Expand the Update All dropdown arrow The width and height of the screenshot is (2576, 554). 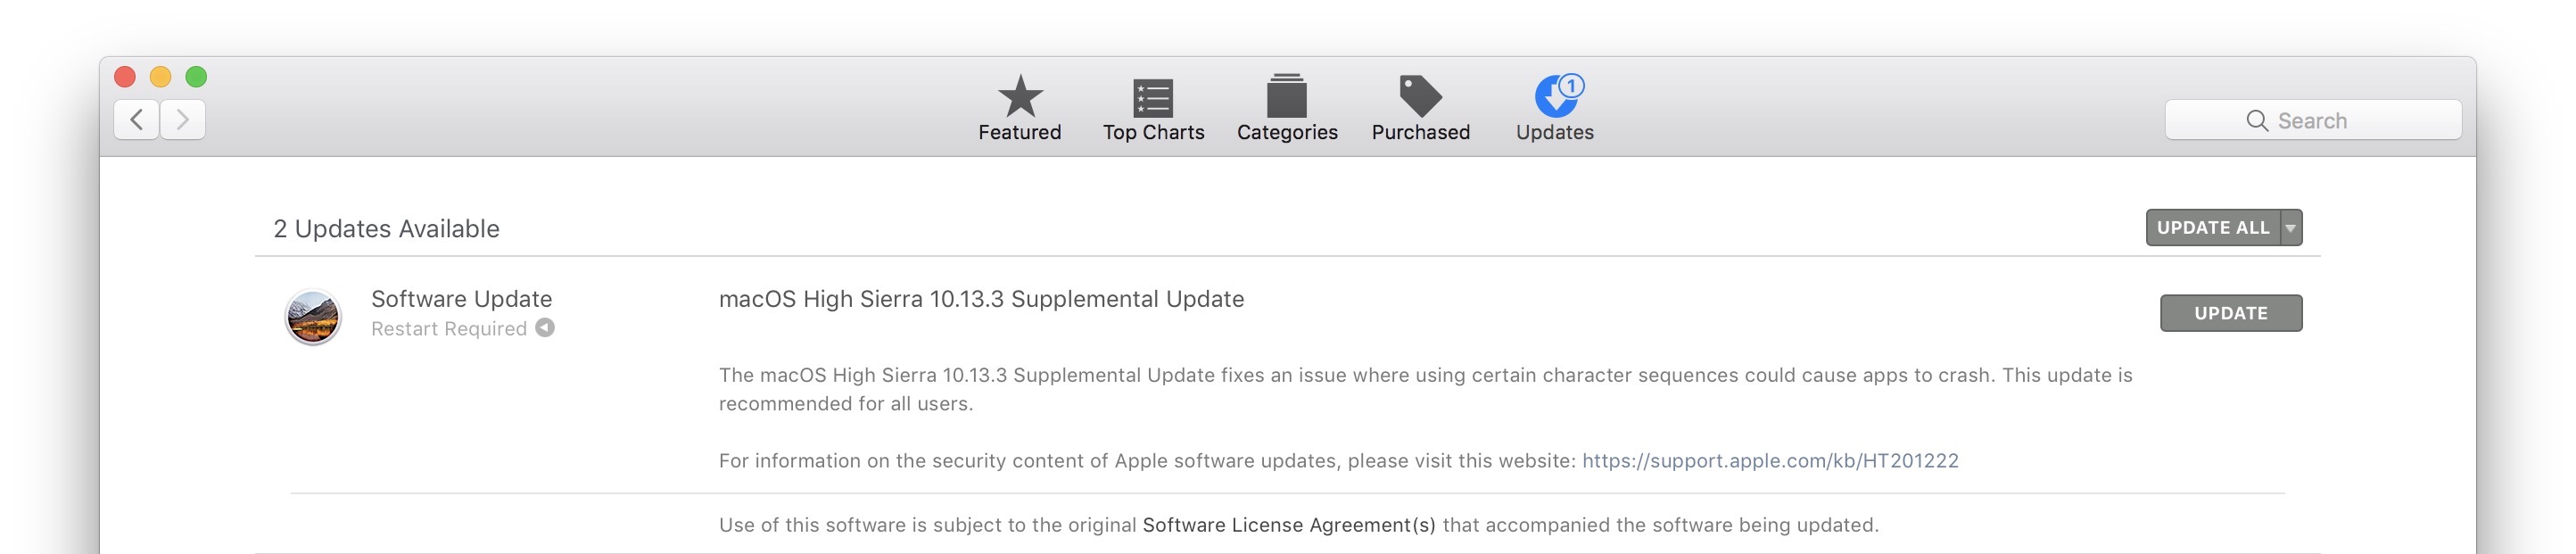point(2290,228)
